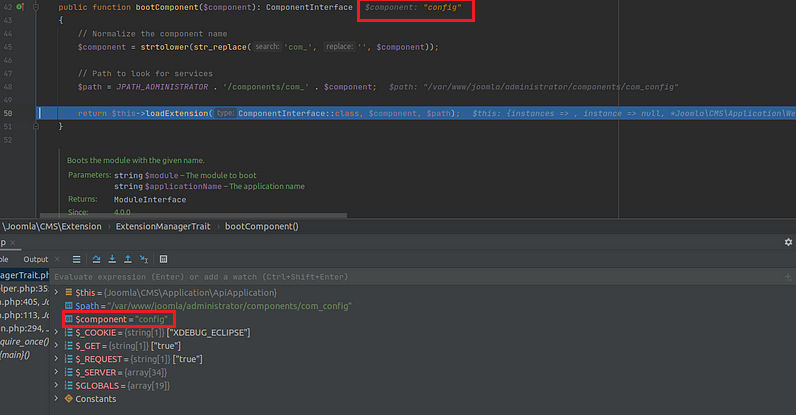Click the Step Over debugger icon

click(98, 258)
